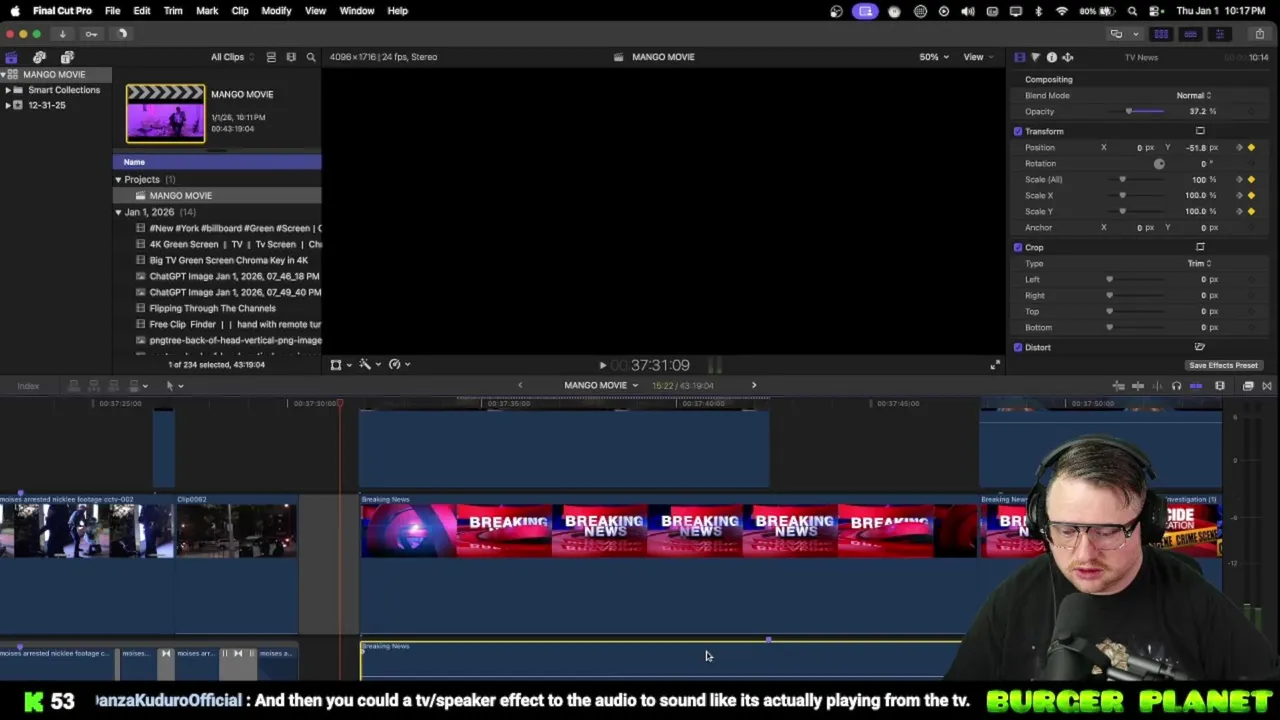
Task: Open the browser search magnifier
Action: pyautogui.click(x=311, y=57)
